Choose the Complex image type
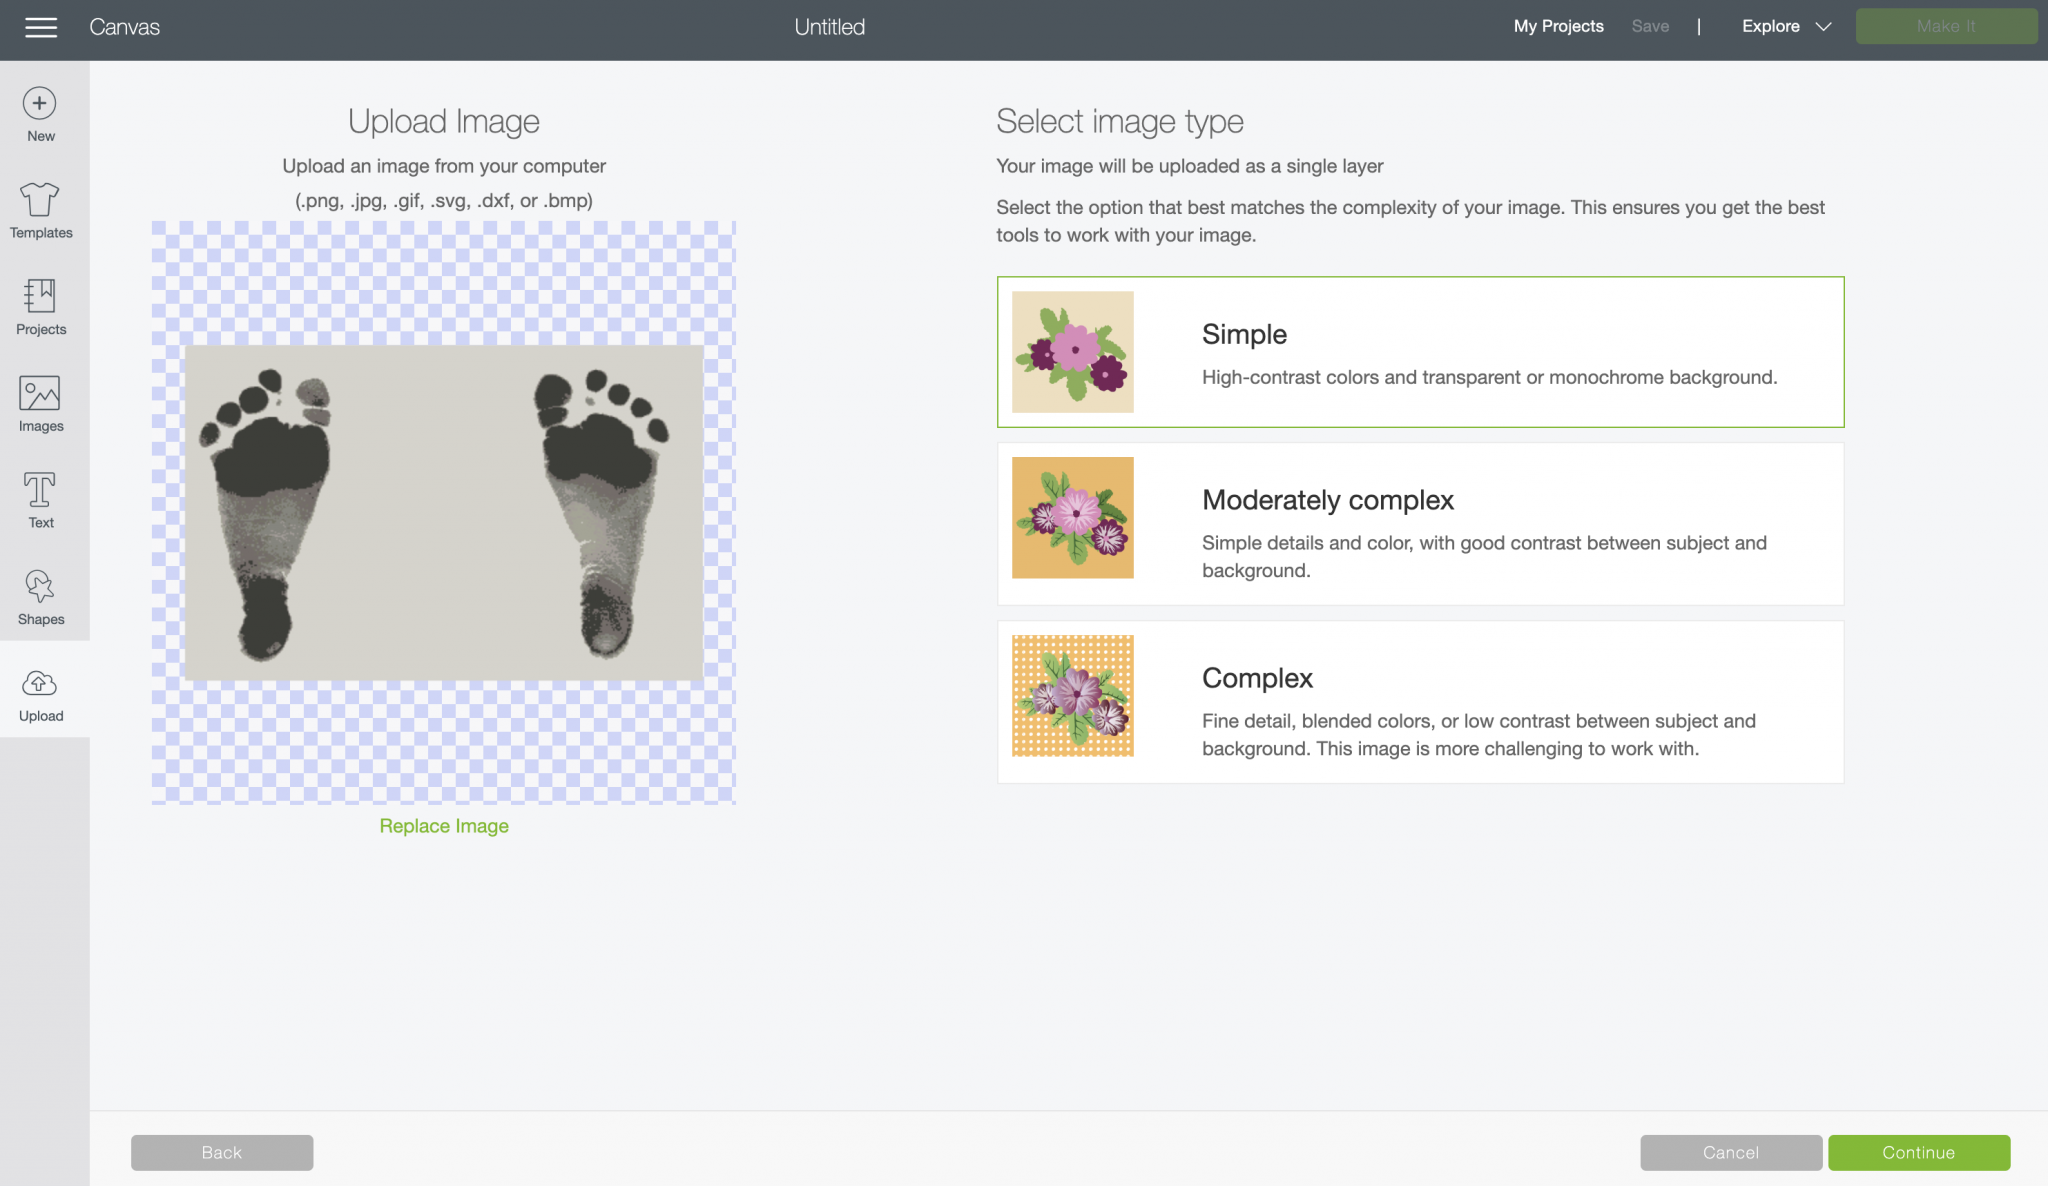 click(1420, 702)
